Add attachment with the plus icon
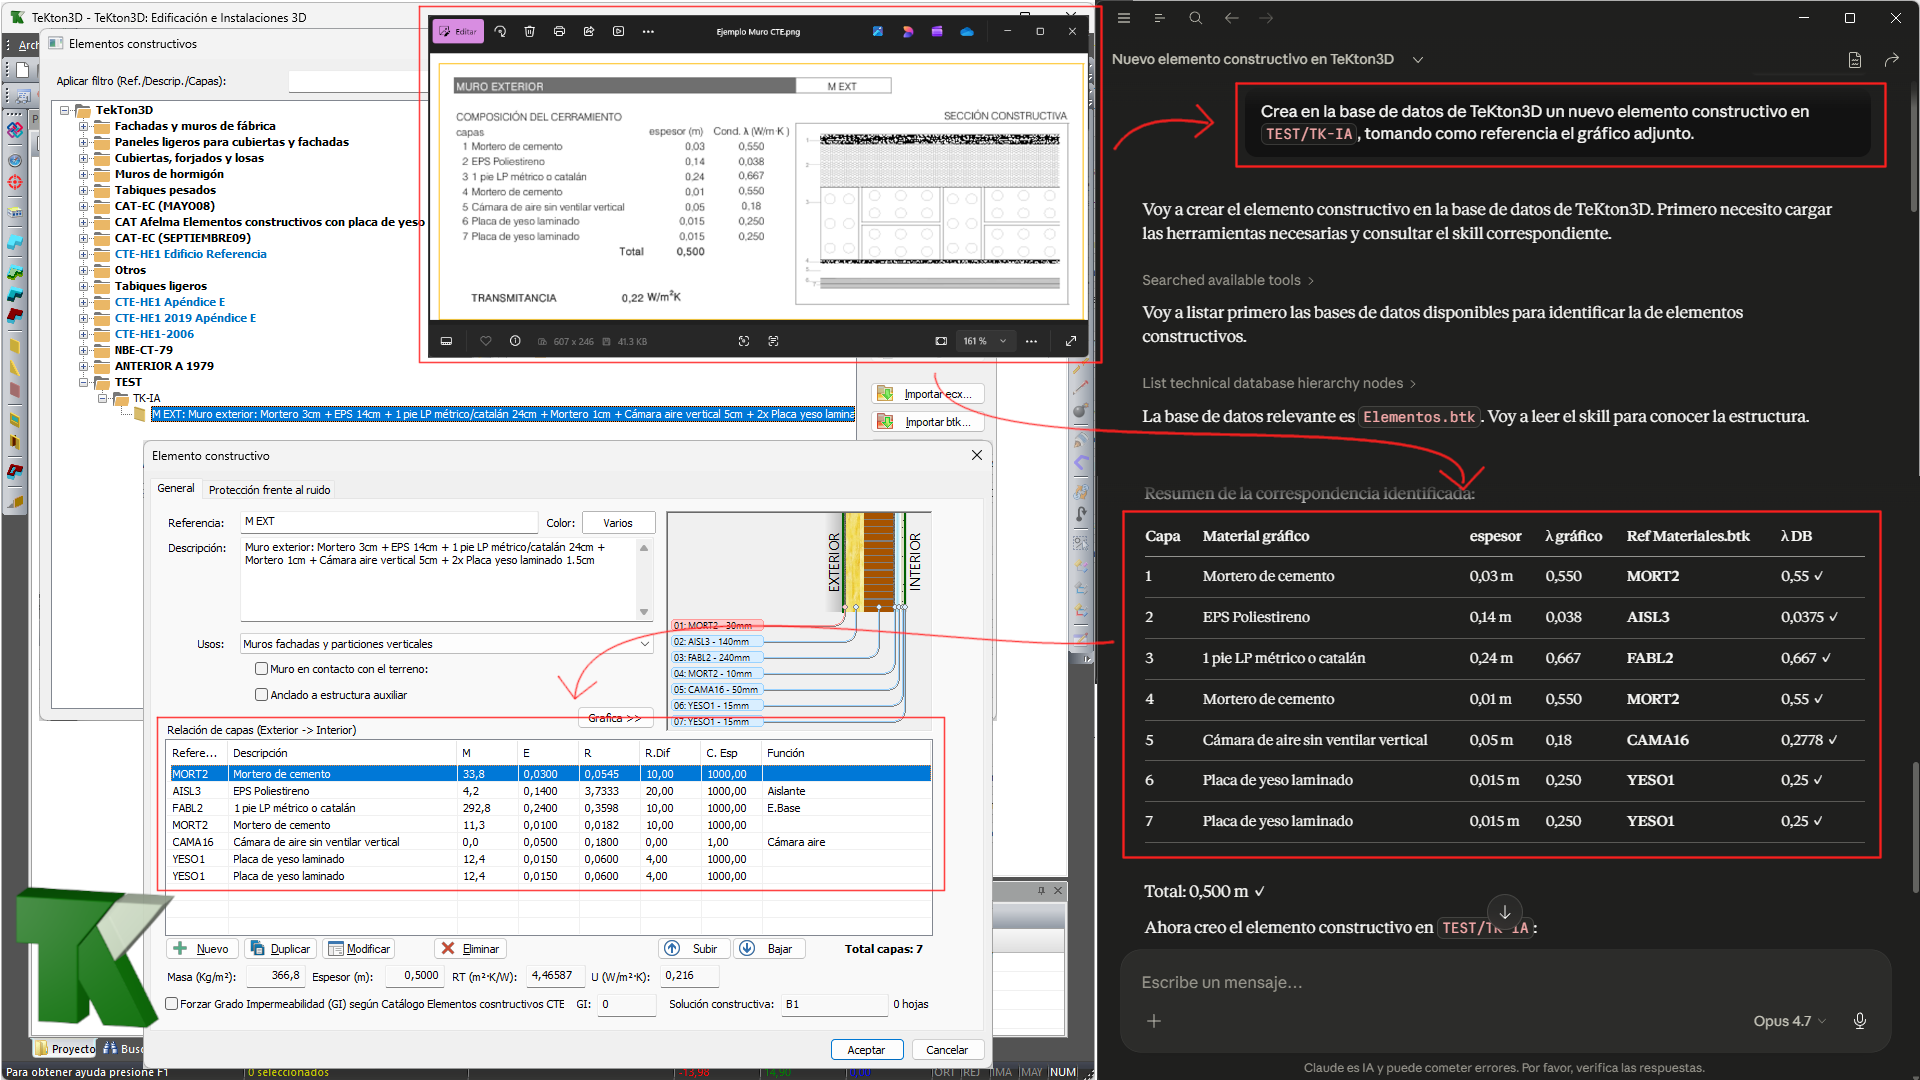 (1154, 1021)
